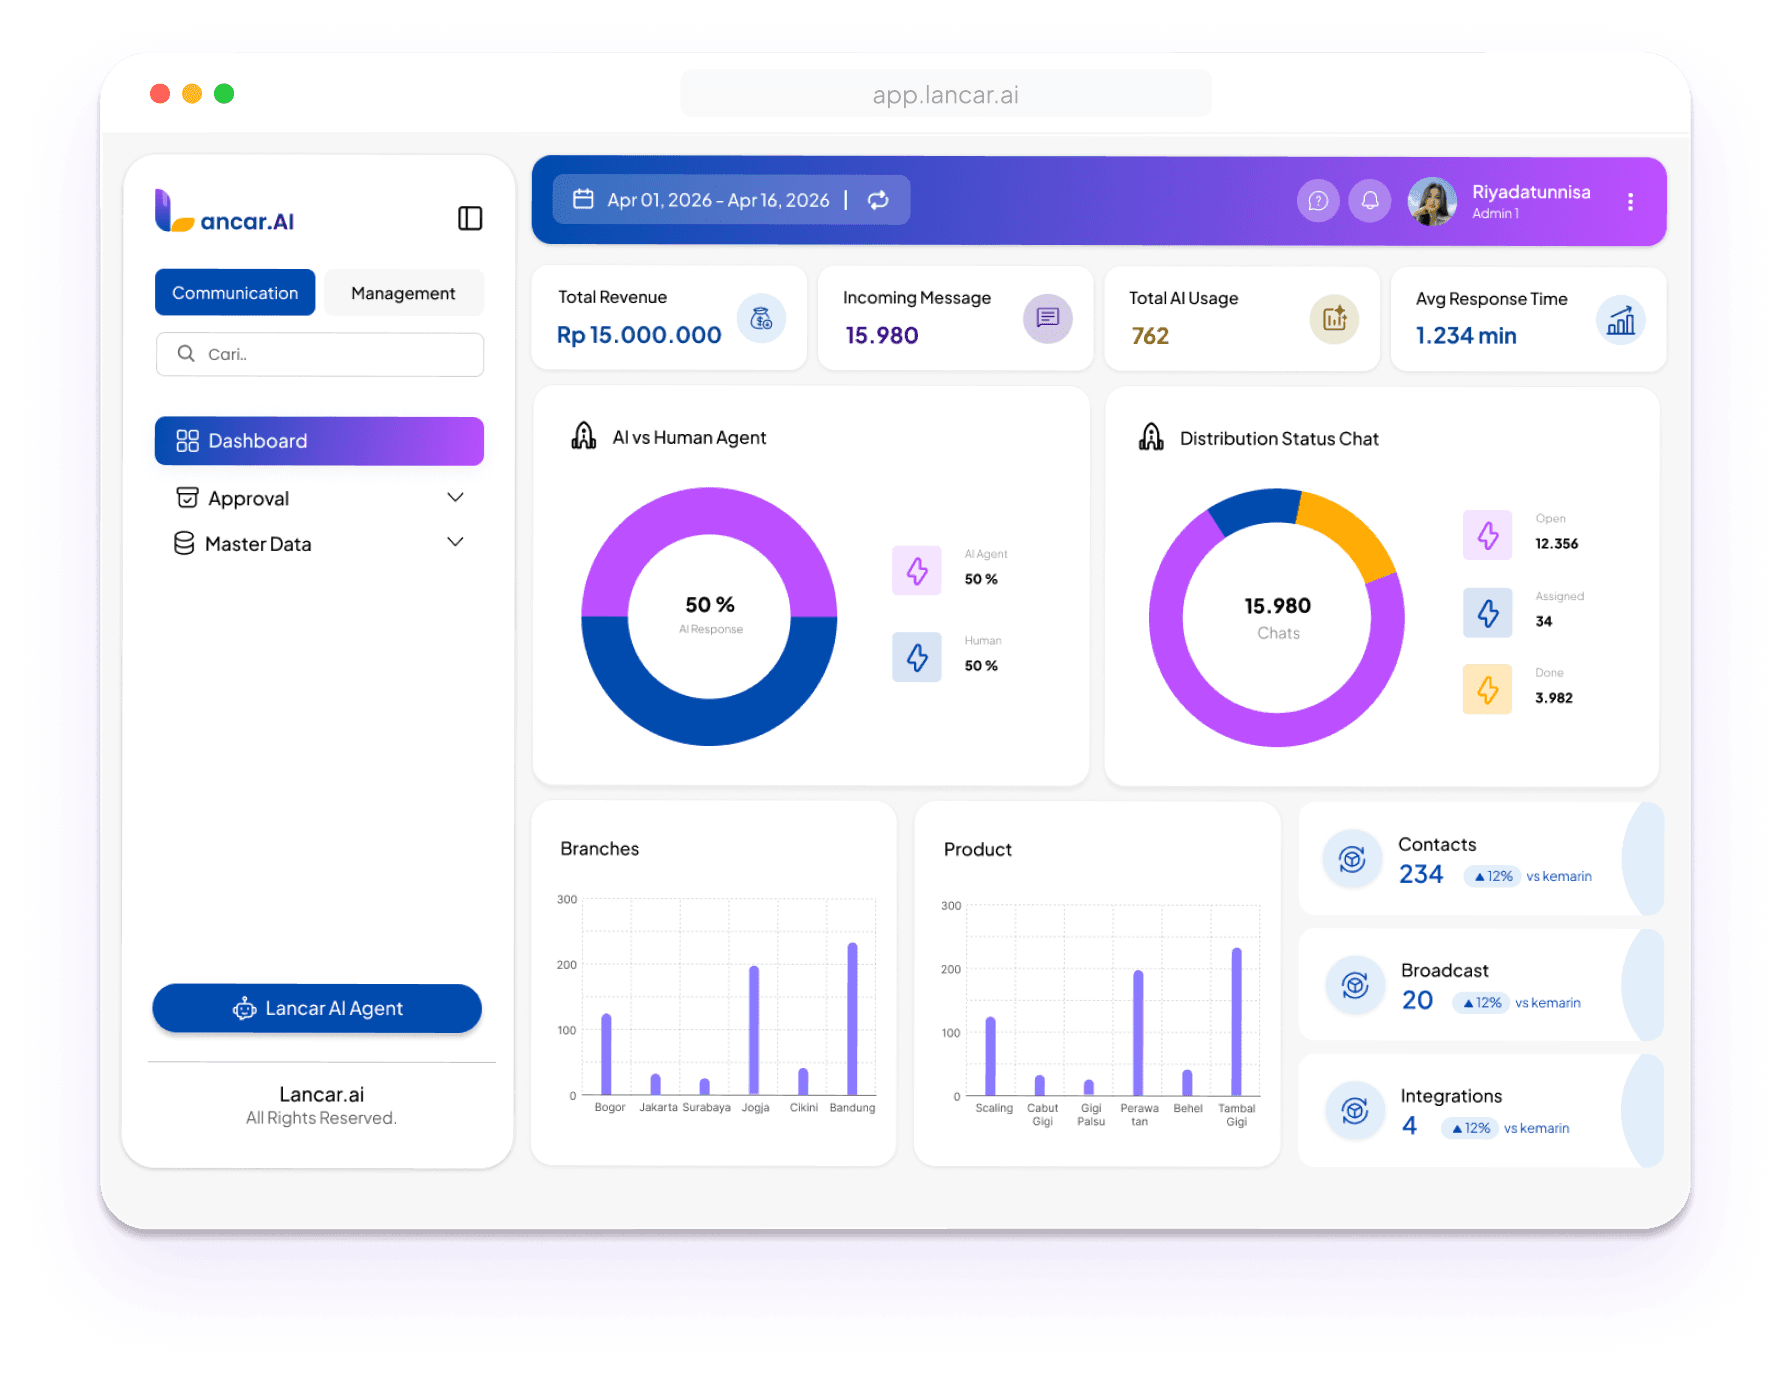Select the Master Data sidebar item
Screen dimensions: 1791x1378
click(x=319, y=543)
